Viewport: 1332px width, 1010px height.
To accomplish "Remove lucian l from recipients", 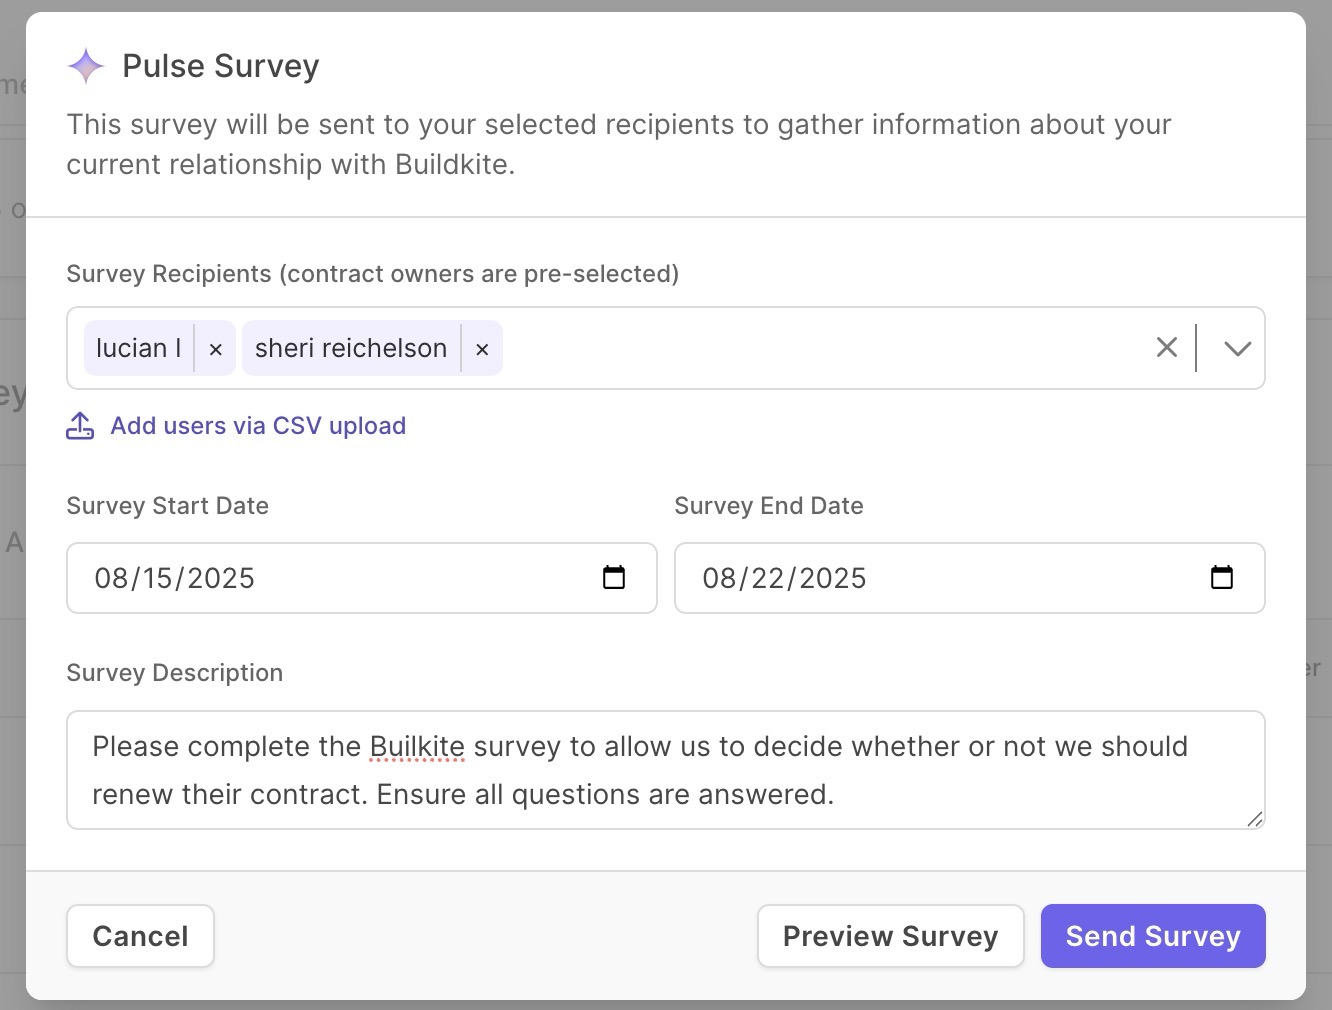I will [x=215, y=349].
